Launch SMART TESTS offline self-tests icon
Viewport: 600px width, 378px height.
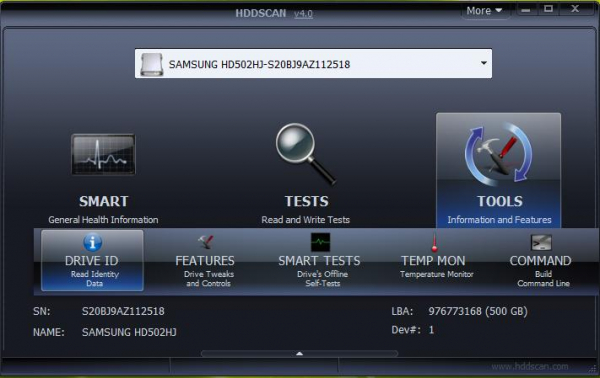[x=320, y=242]
